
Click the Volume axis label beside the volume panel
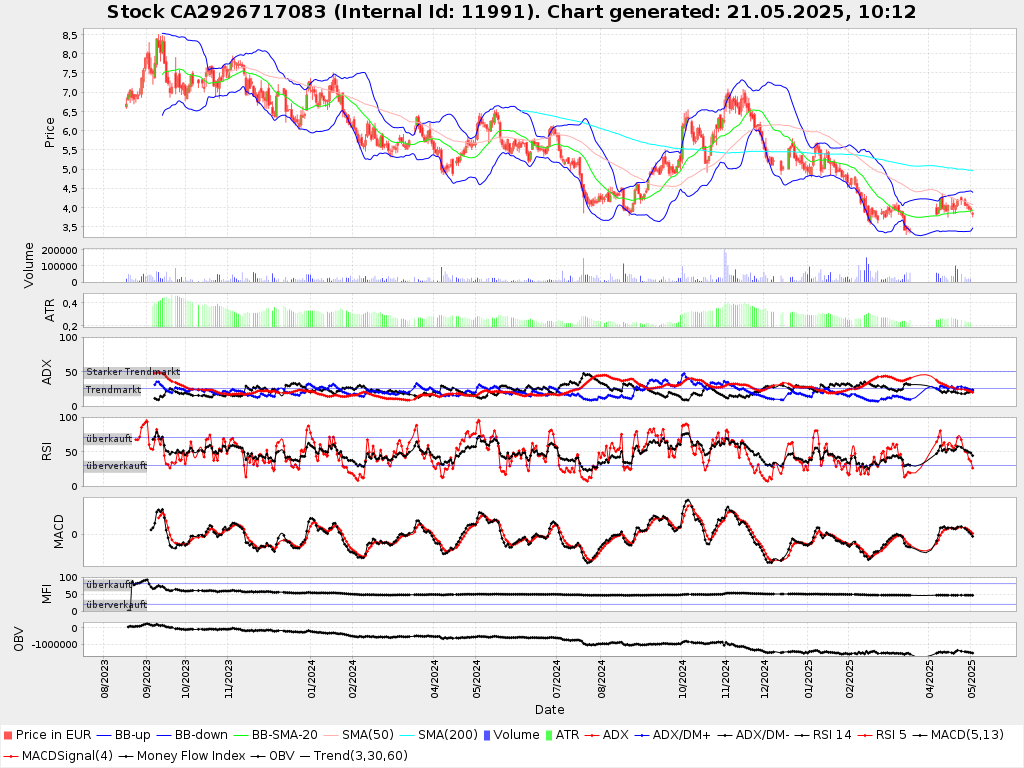click(29, 265)
